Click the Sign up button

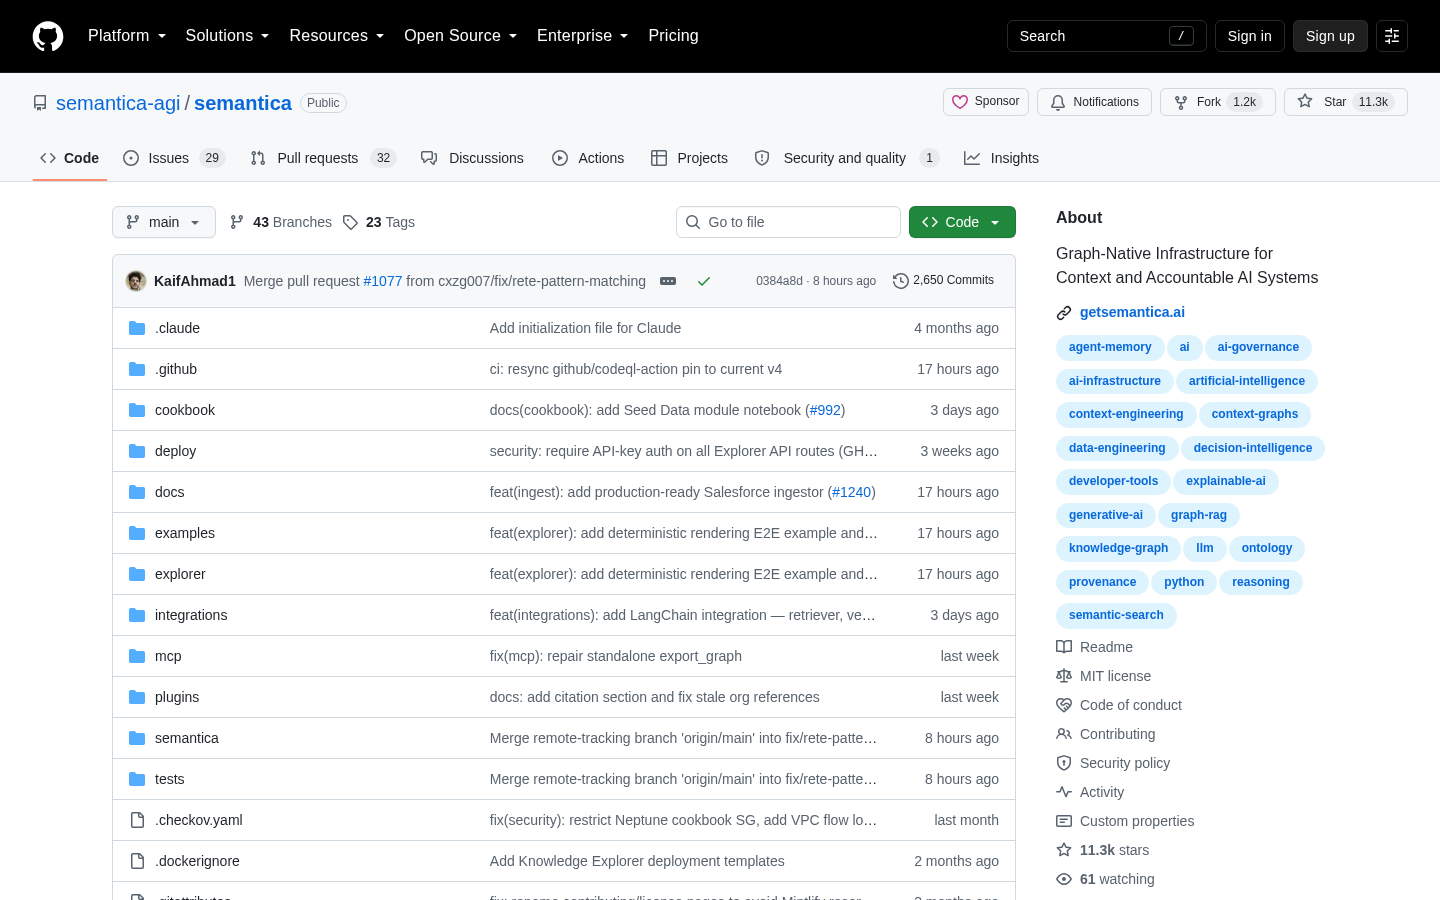1330,36
